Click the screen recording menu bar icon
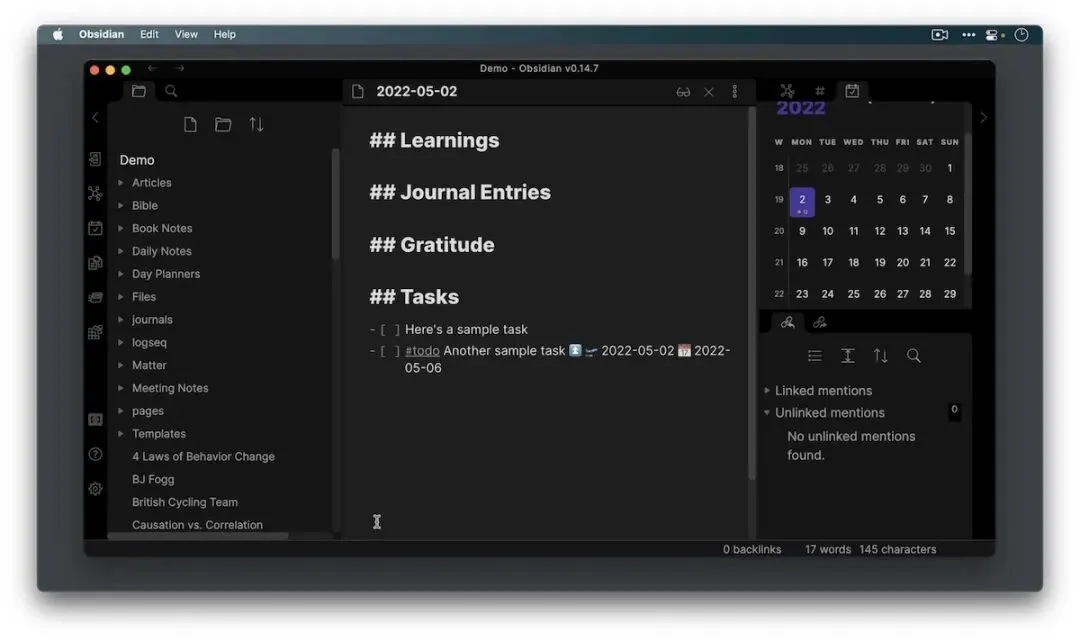Viewport: 1080px width, 641px height. pos(939,34)
